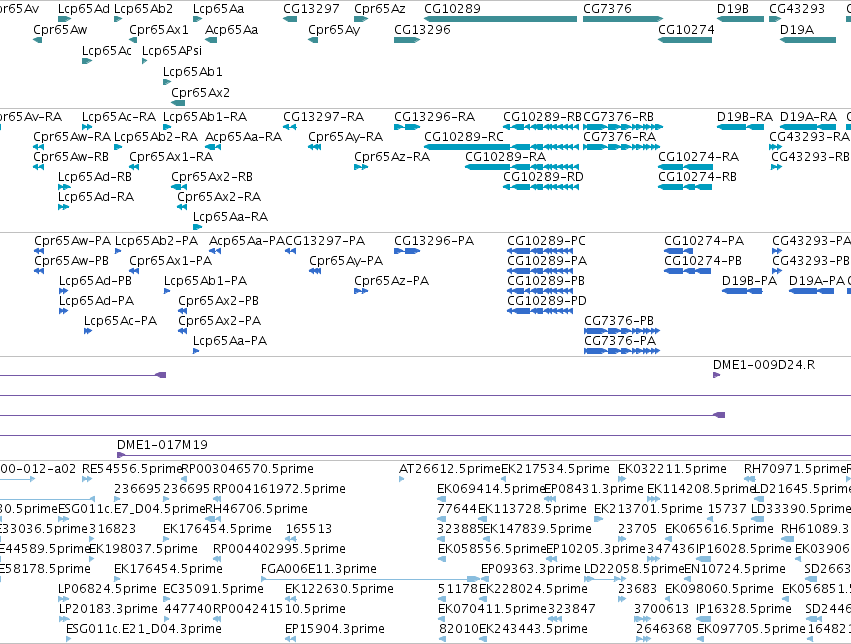Select the Cpr65Az-RA transcript label

[x=391, y=157]
